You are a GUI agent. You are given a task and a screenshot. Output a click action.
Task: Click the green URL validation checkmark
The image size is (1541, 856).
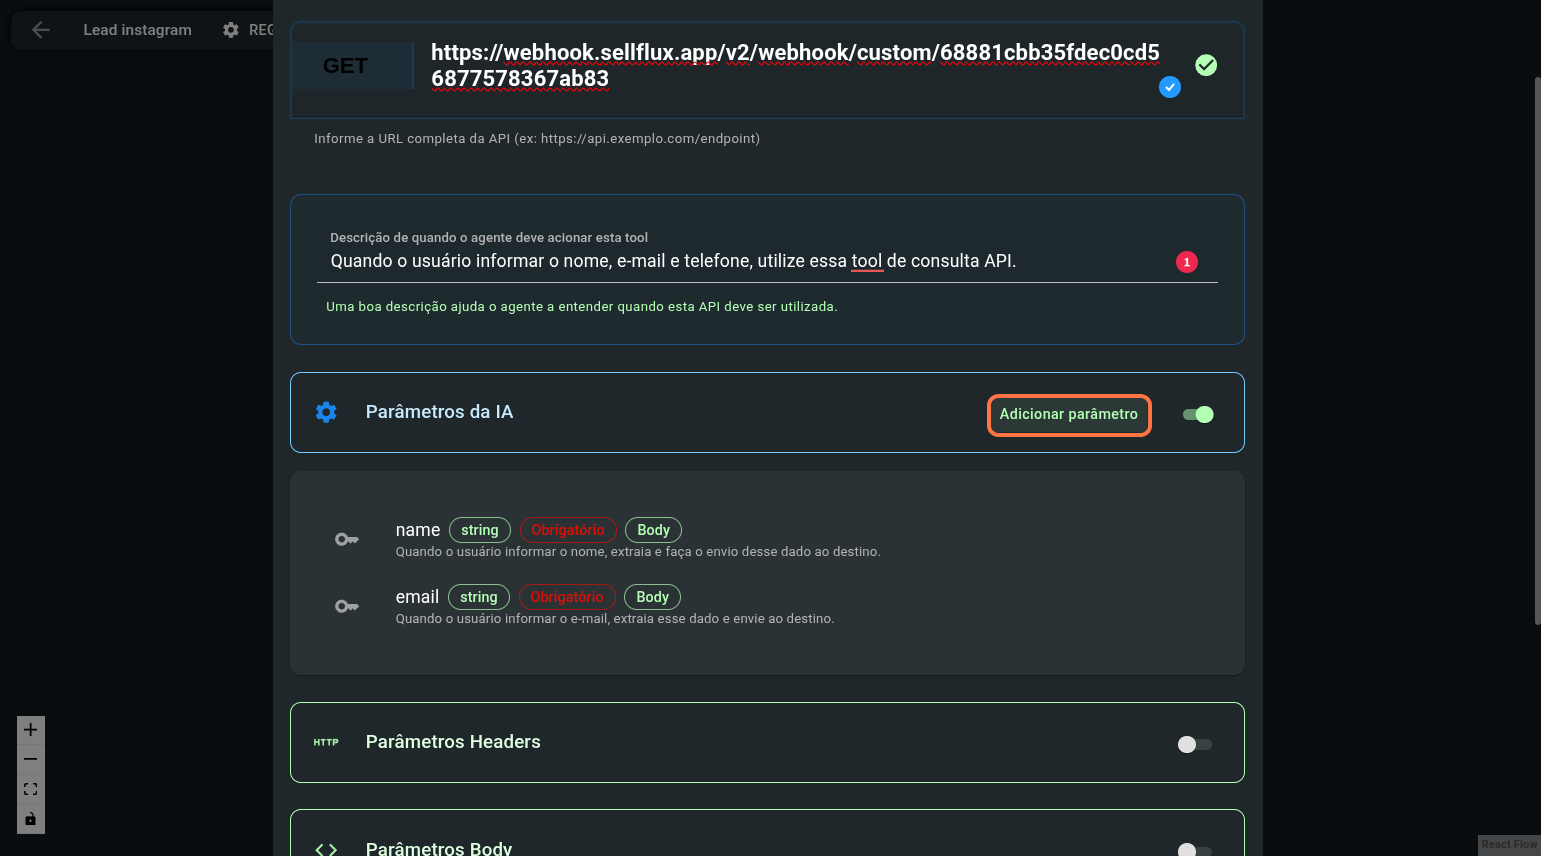(x=1206, y=65)
